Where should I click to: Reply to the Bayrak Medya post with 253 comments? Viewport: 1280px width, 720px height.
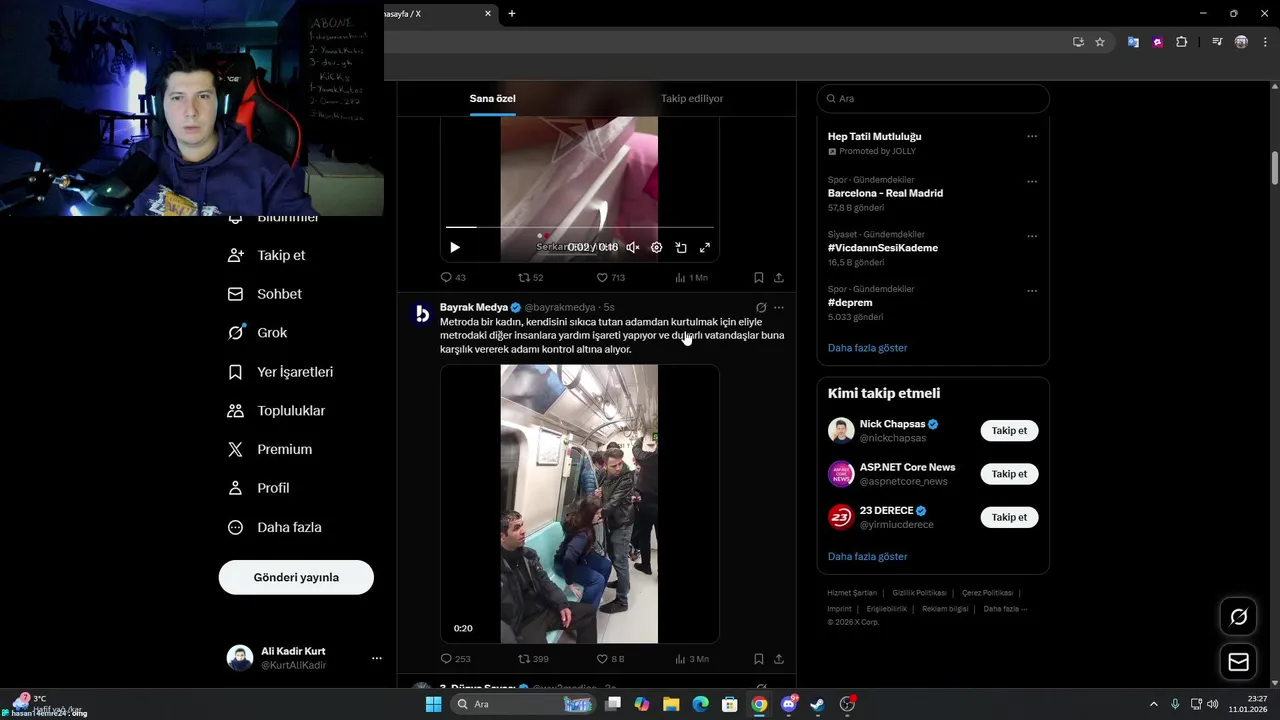455,659
